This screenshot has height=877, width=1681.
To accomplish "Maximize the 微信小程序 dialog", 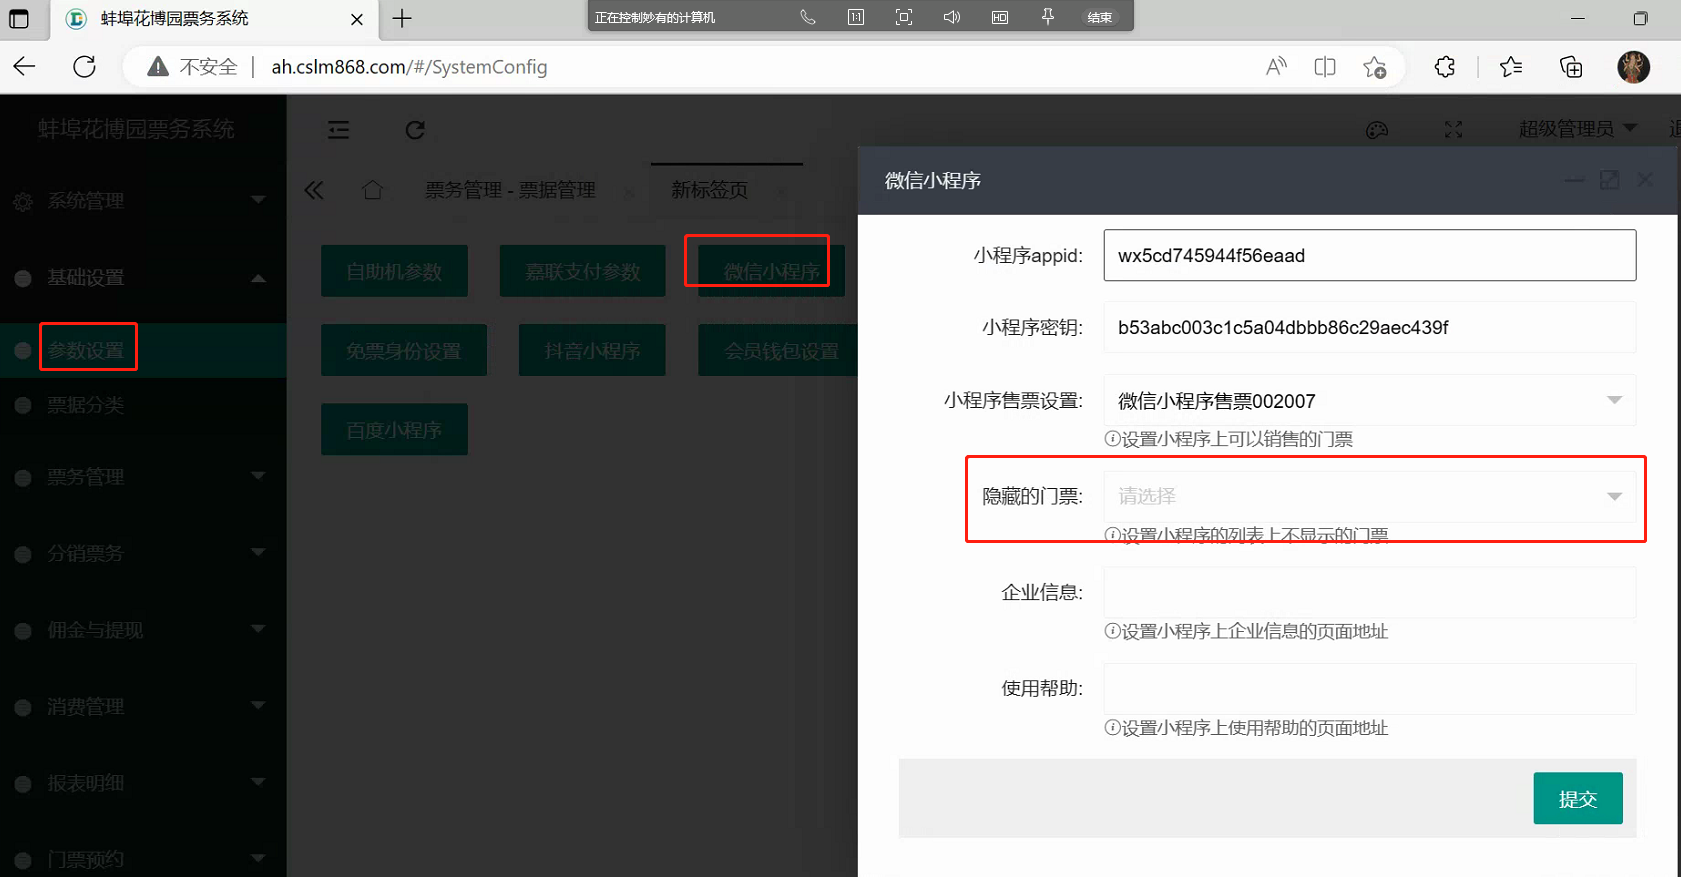I will (x=1609, y=180).
